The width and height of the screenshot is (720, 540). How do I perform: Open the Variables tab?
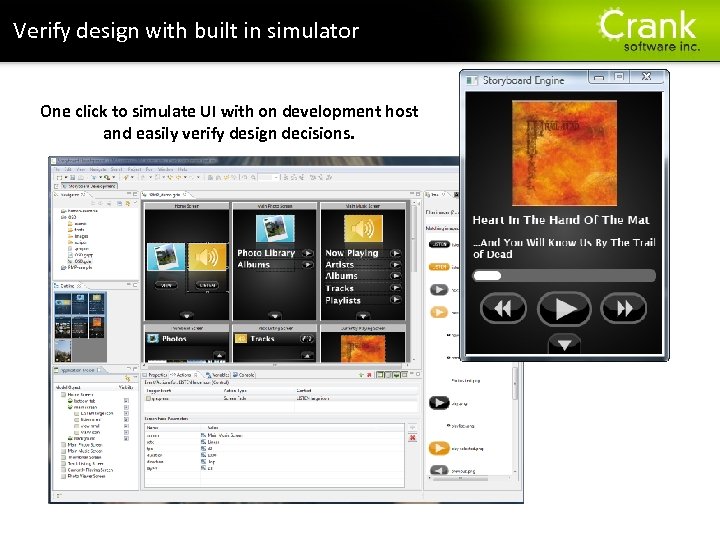point(218,375)
